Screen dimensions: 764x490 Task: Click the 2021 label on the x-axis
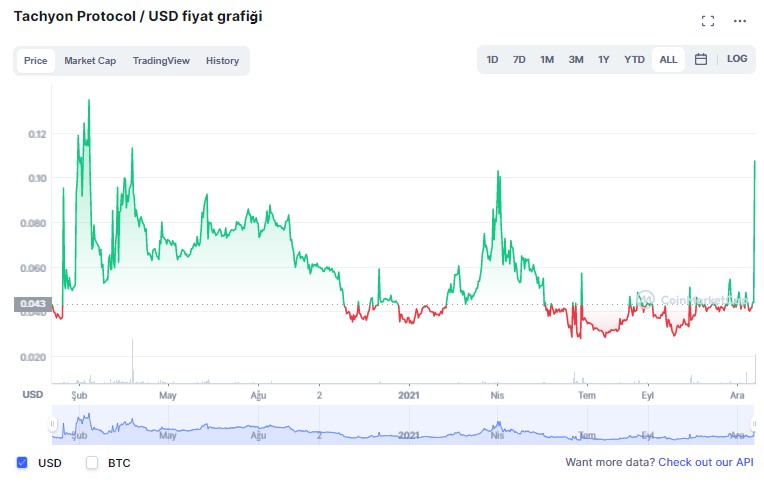(408, 395)
